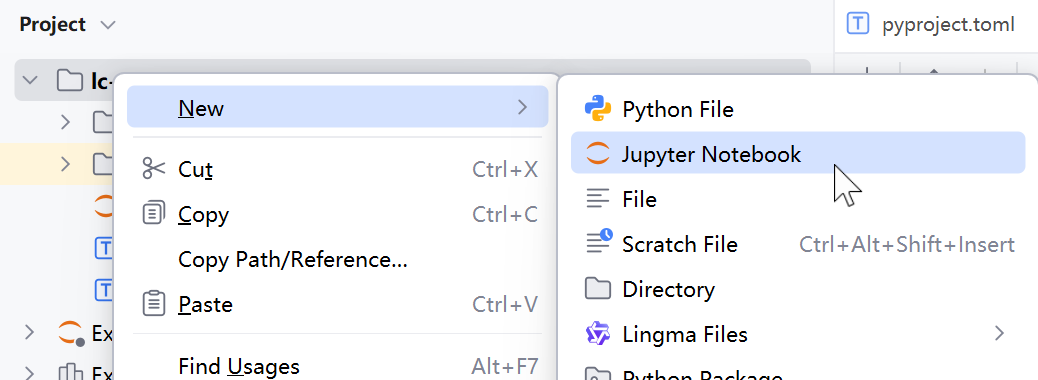Click the Directory folder icon
The width and height of the screenshot is (1038, 380).
point(598,289)
